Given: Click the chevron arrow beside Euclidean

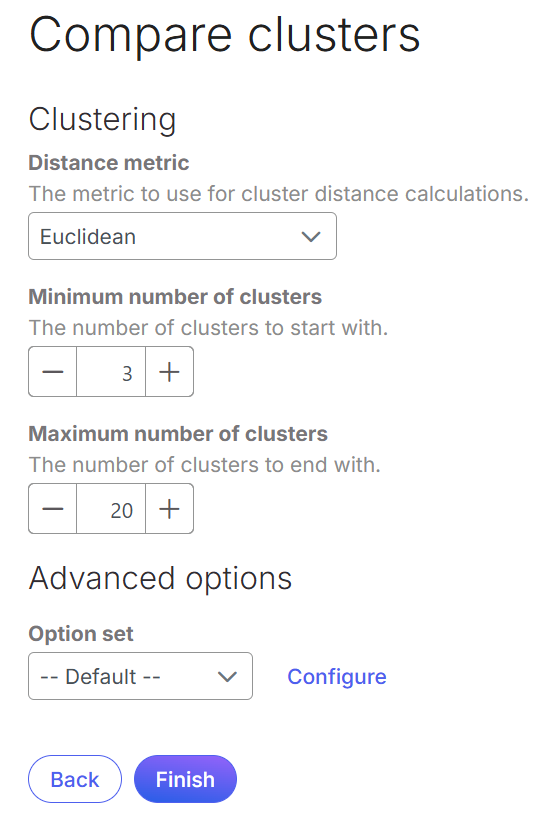Looking at the screenshot, I should click(311, 237).
